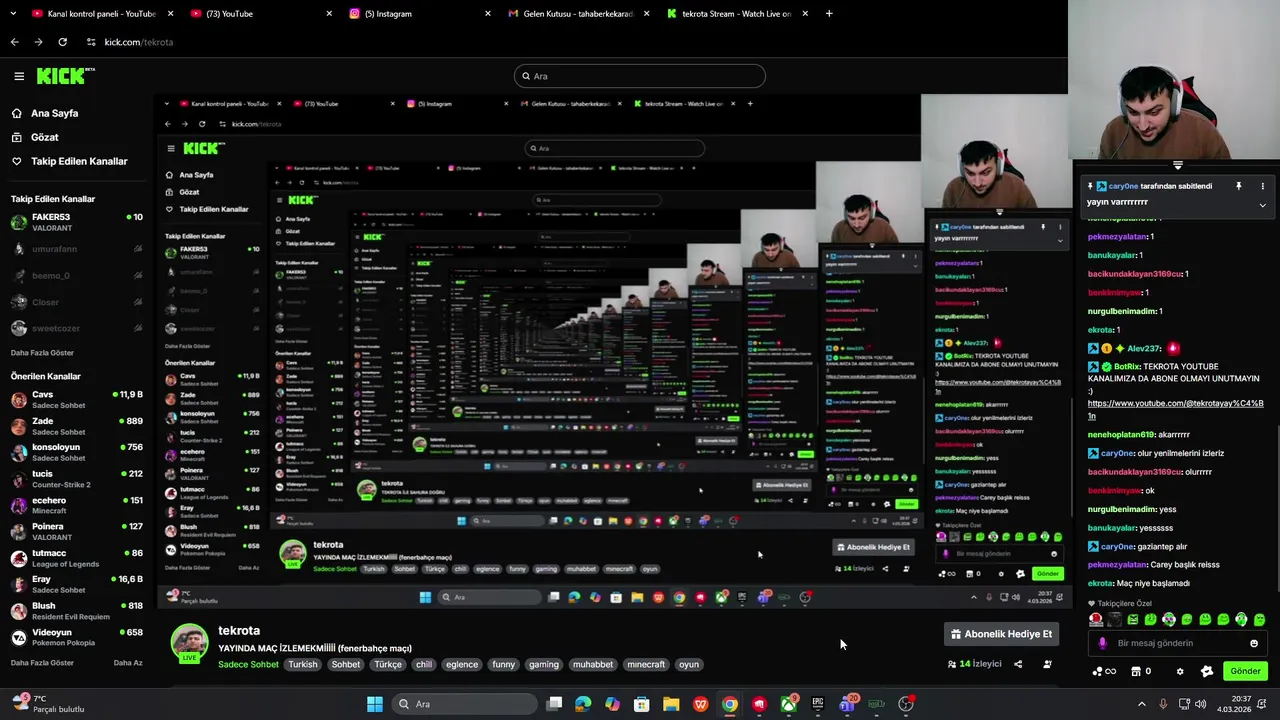The width and height of the screenshot is (1280, 720).
Task: Open recommended channel Blush
Action: pyautogui.click(x=76, y=610)
